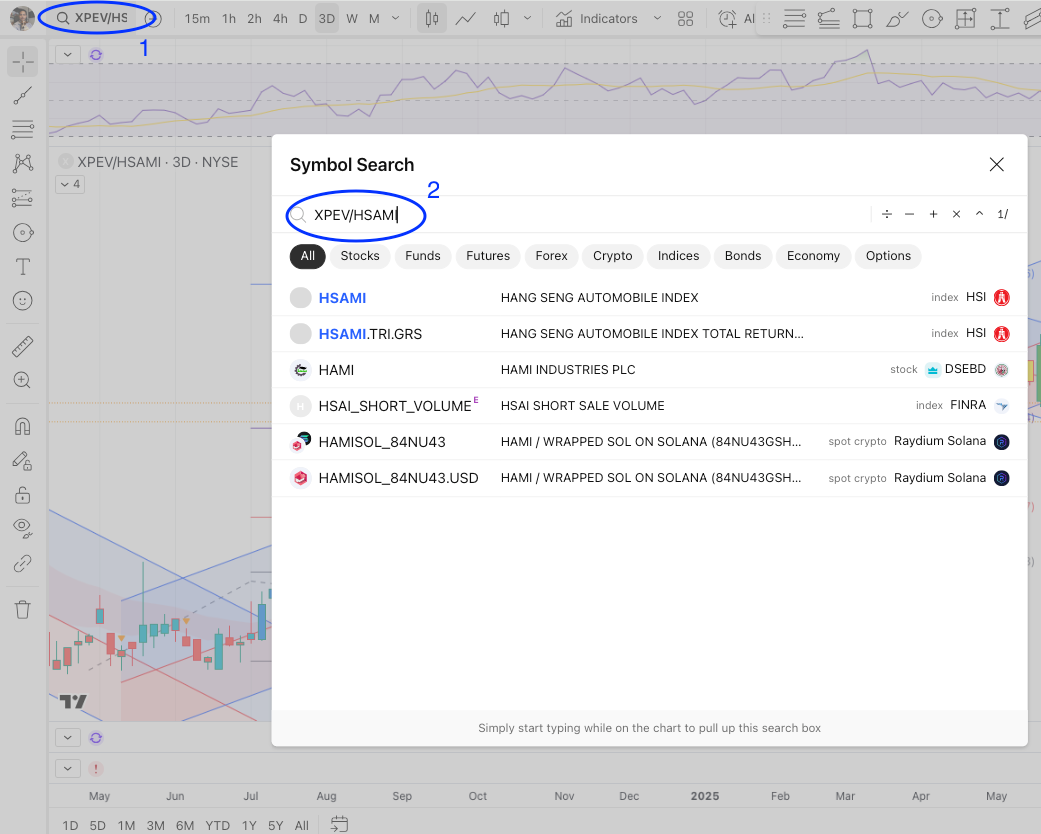The image size is (1041, 834).
Task: Open the Indicators menu
Action: [596, 19]
